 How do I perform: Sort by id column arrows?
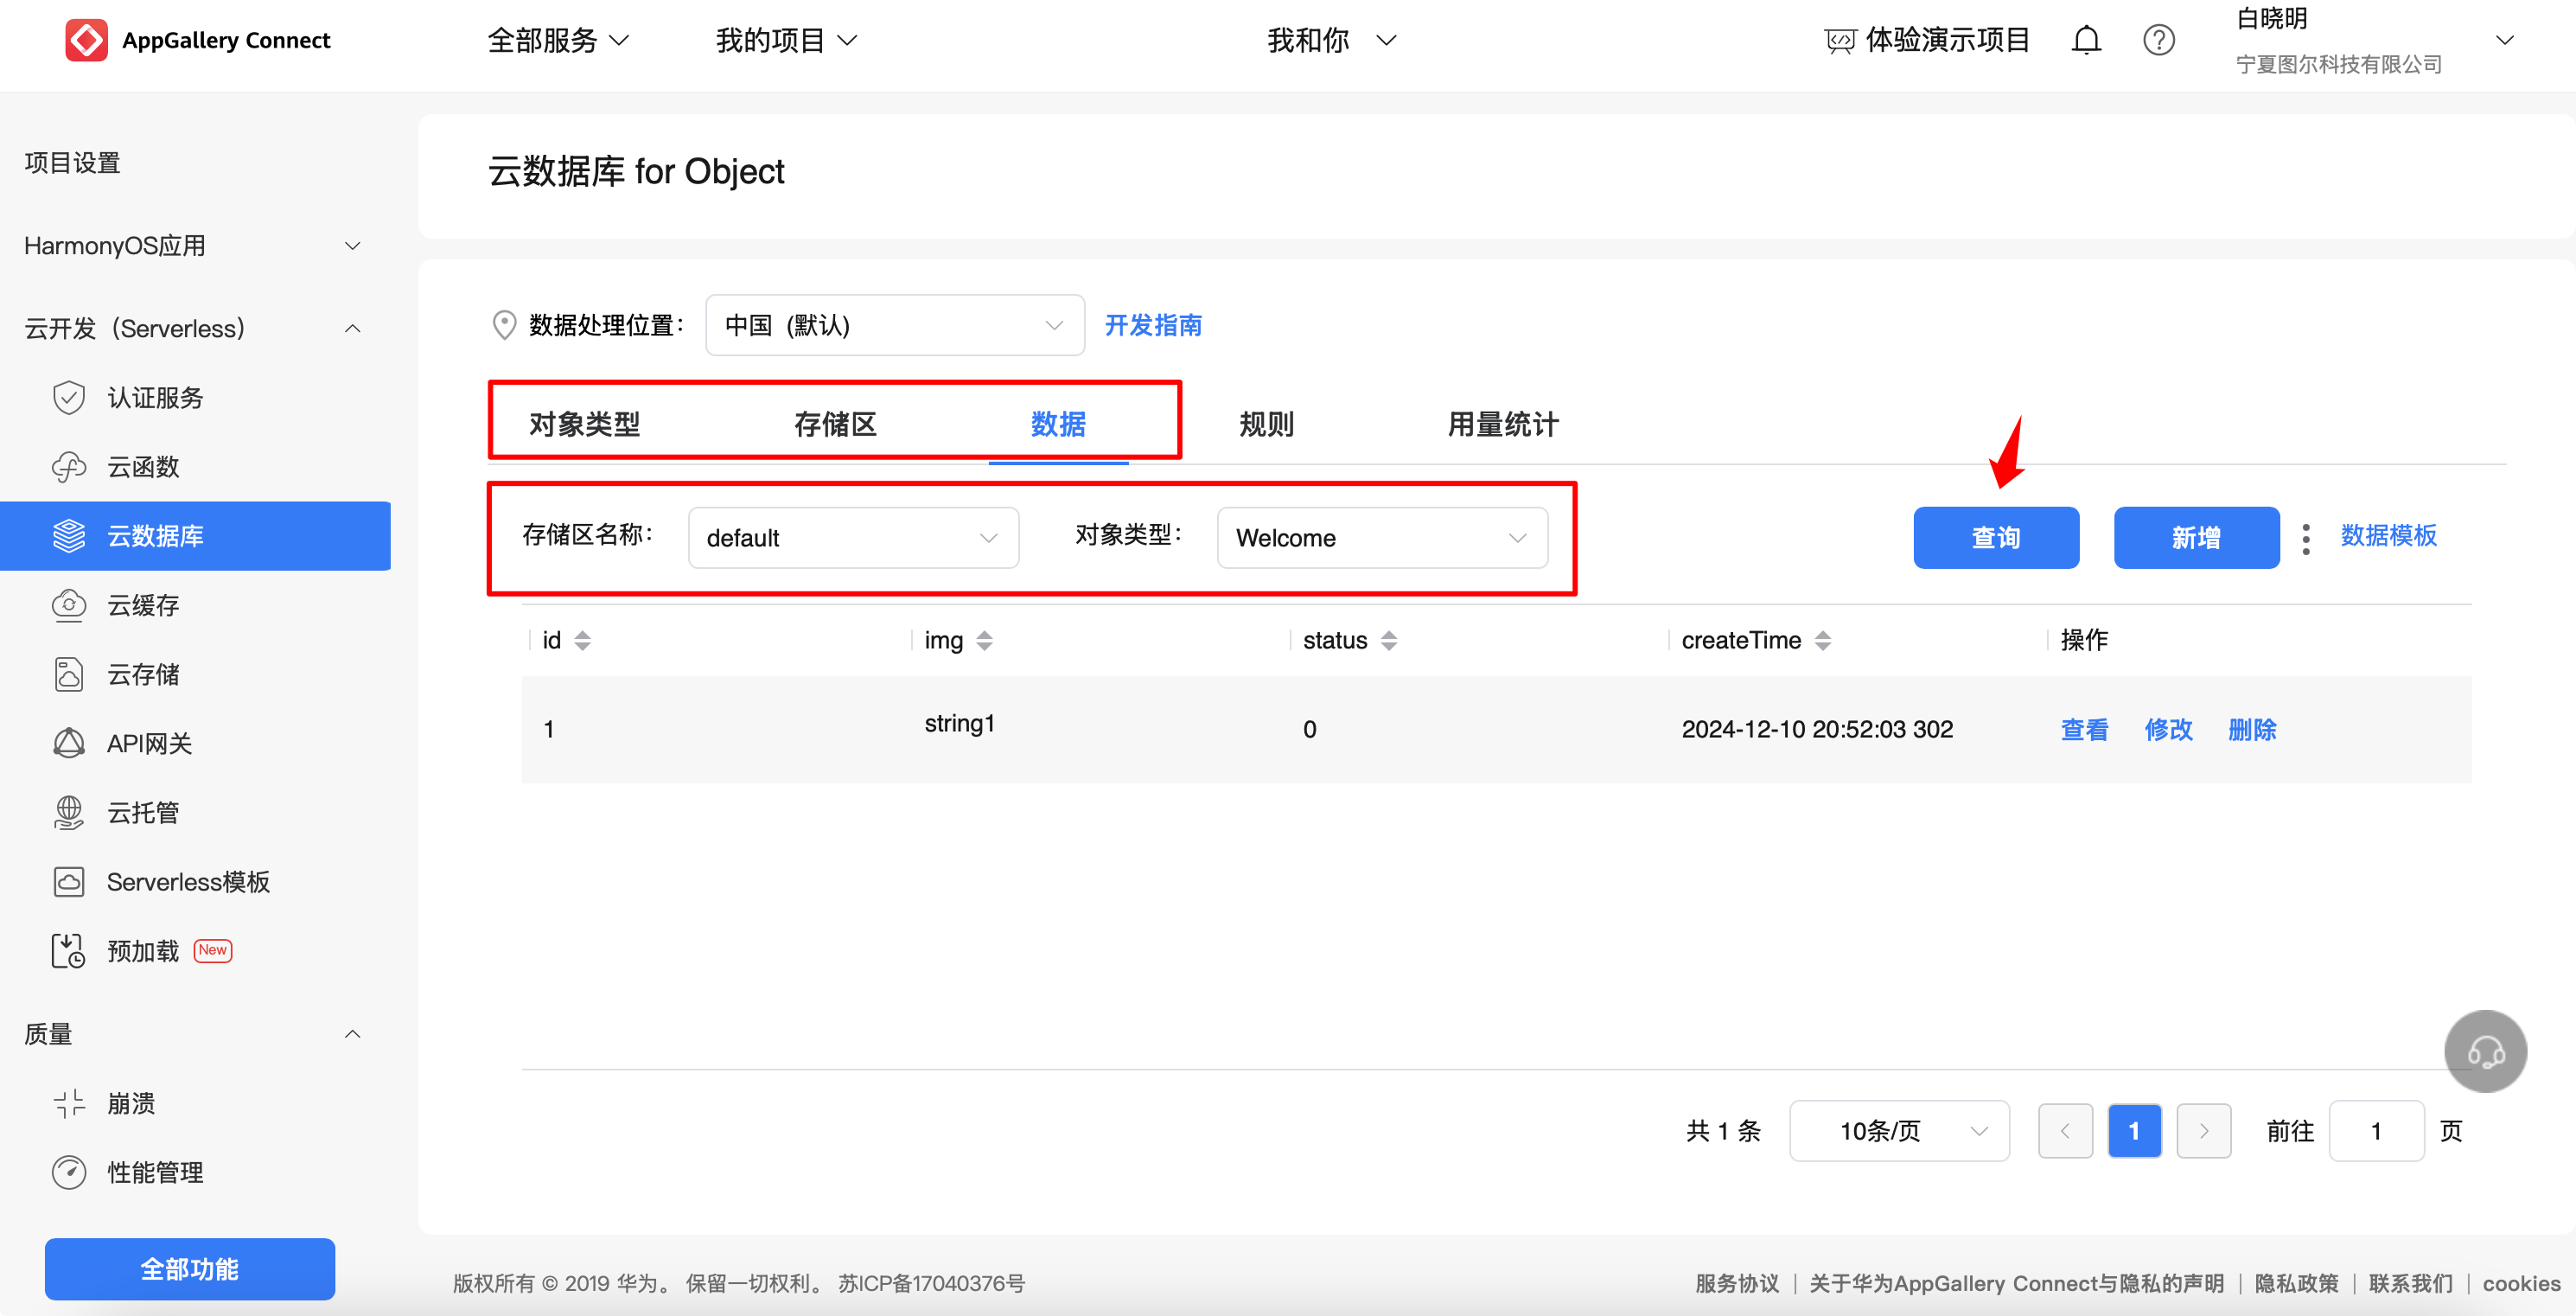(x=583, y=640)
